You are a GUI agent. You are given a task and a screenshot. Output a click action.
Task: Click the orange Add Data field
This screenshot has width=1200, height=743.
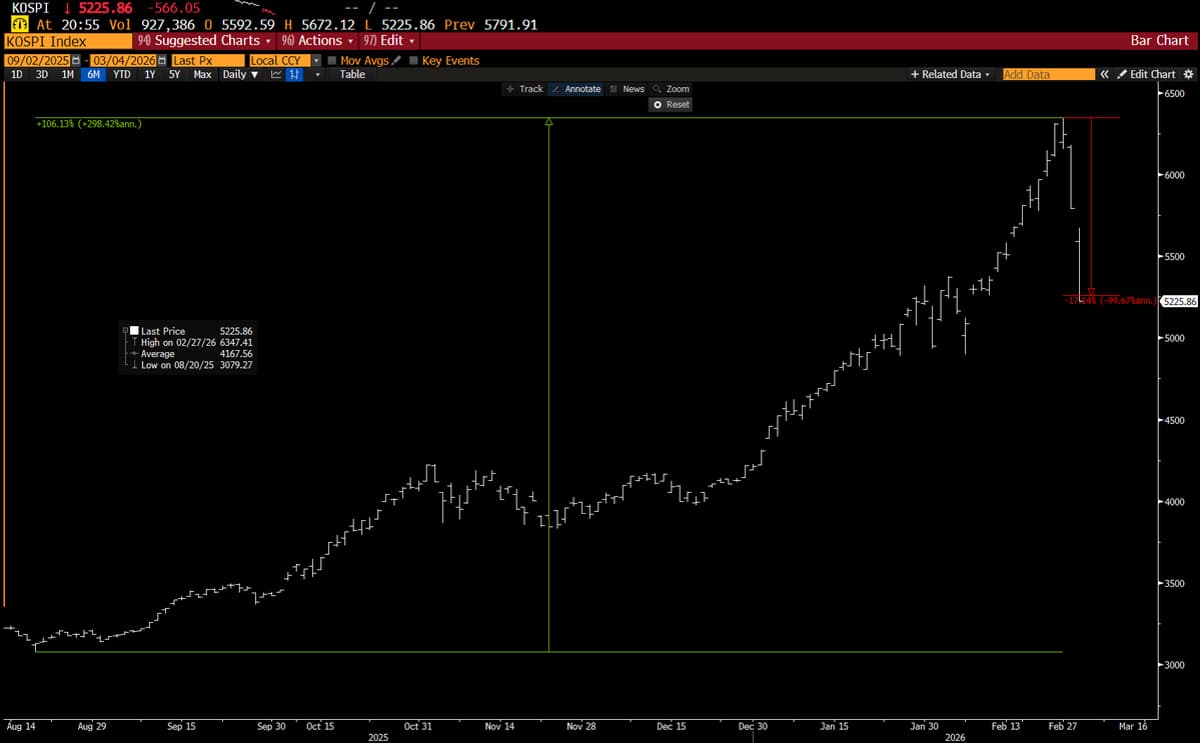coord(1047,74)
